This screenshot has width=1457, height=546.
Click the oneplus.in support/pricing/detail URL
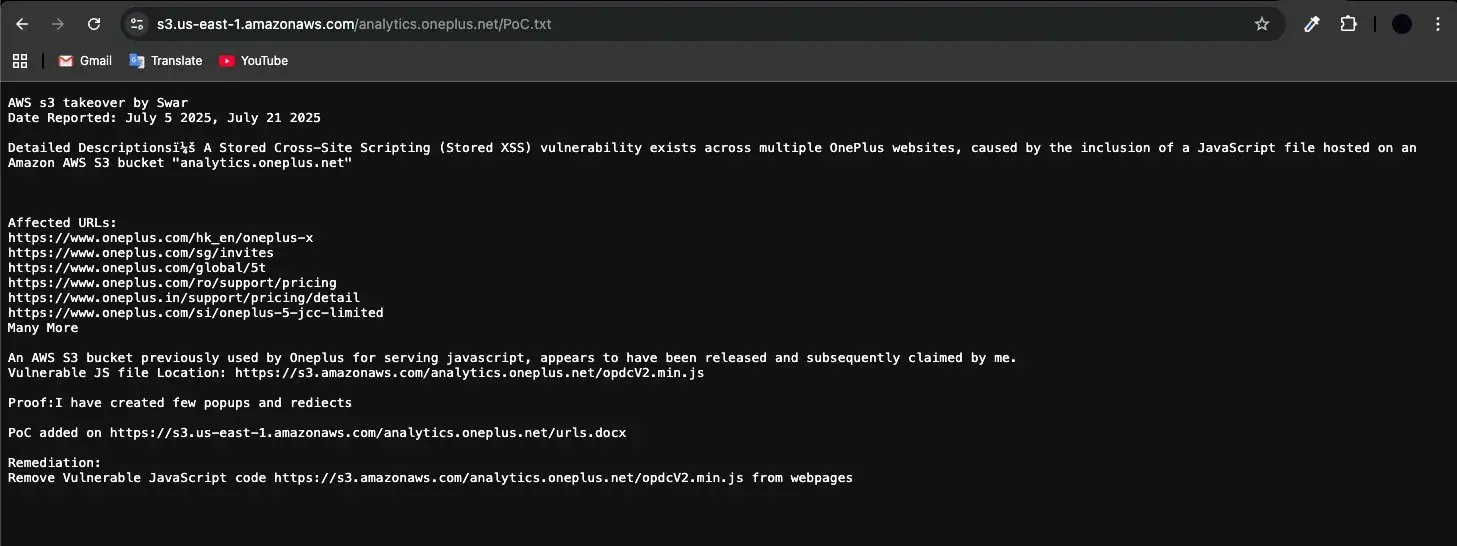[184, 298]
